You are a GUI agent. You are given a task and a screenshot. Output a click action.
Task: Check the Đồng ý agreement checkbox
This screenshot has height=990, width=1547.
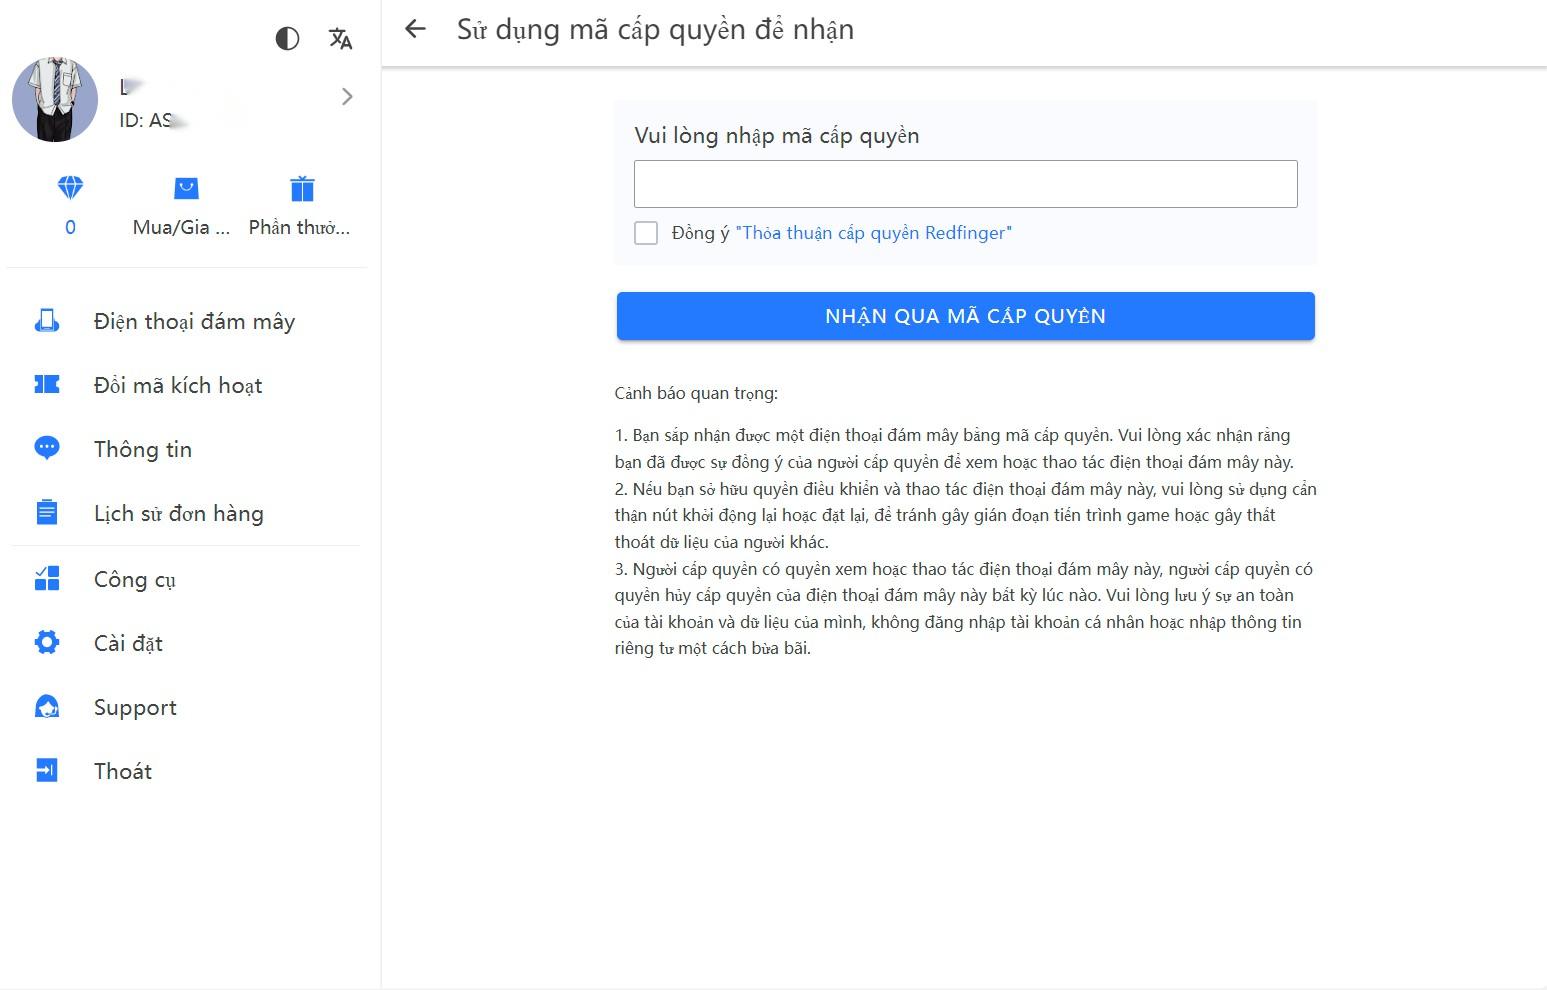pos(646,233)
